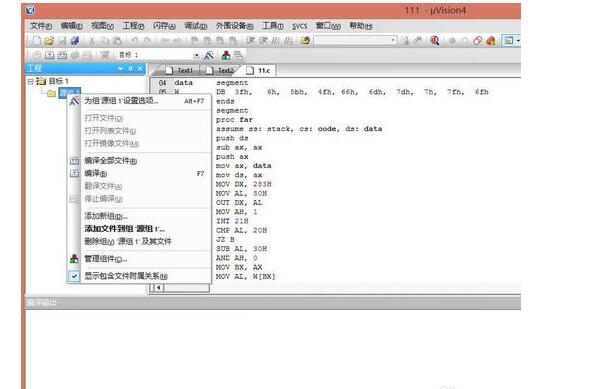Open the search text combo box dropdown arrow
This screenshot has height=389, width=613.
(393, 40)
